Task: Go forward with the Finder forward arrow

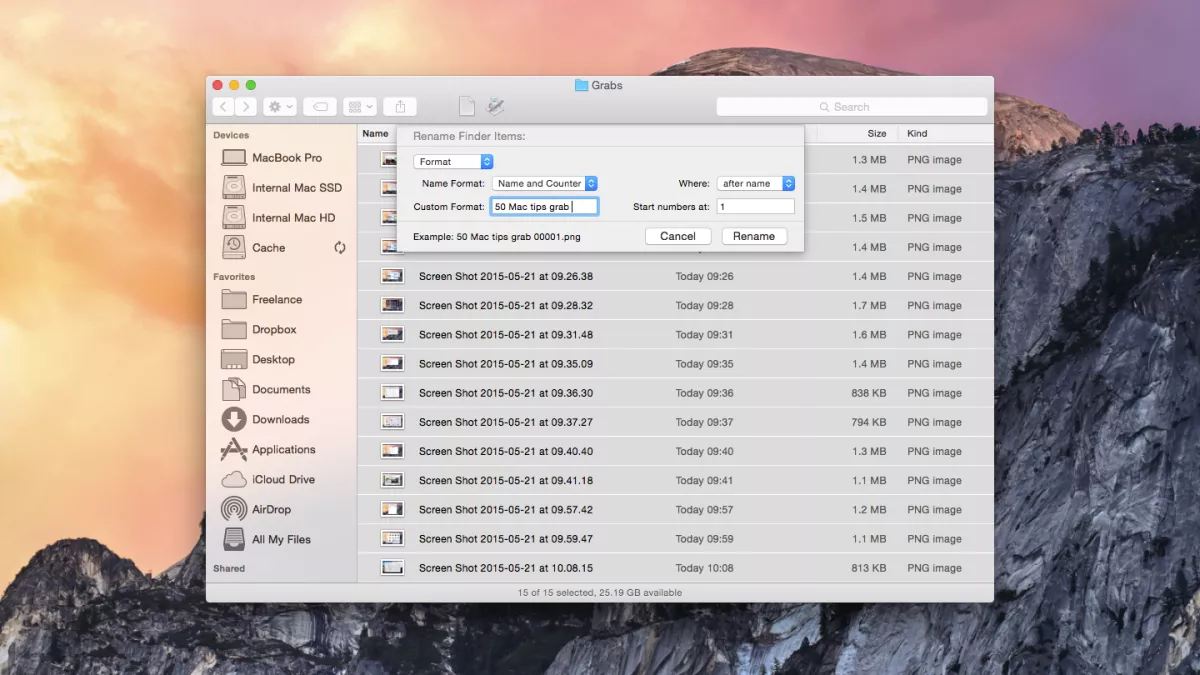Action: (246, 107)
